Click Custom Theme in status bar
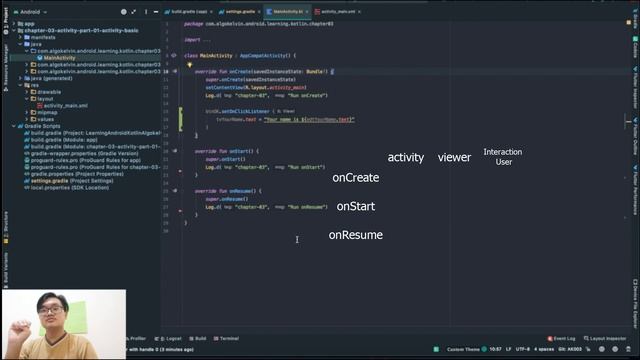Screen dimensions: 640x360 pos(463,349)
